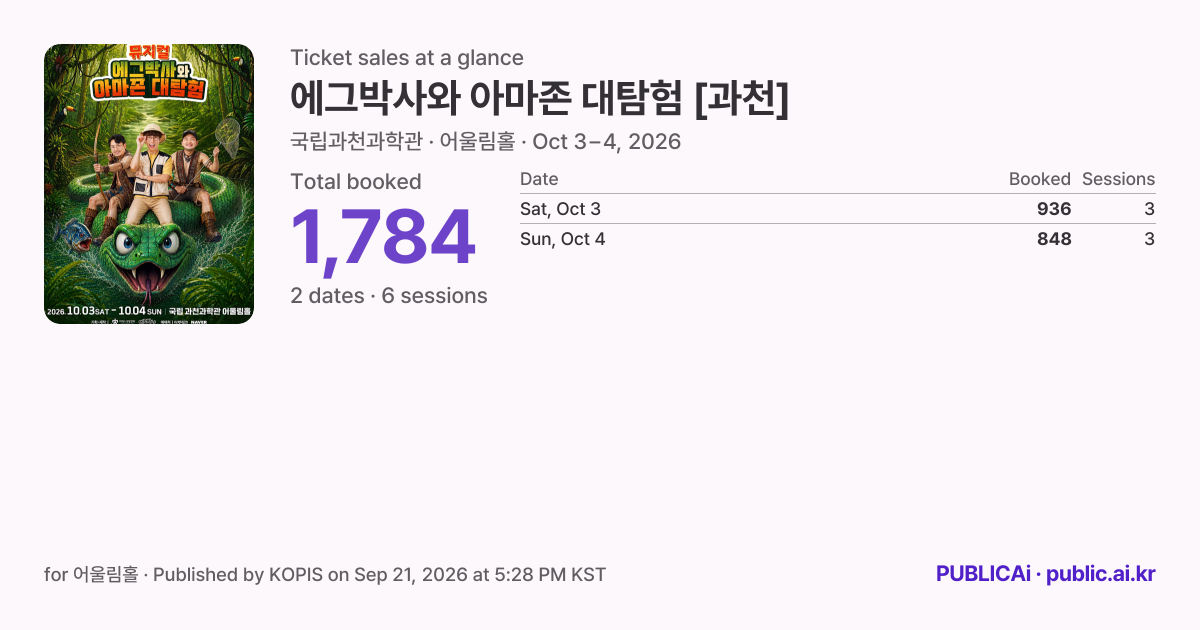The width and height of the screenshot is (1200, 630).
Task: Click the musical poster thumbnail
Action: tap(149, 184)
